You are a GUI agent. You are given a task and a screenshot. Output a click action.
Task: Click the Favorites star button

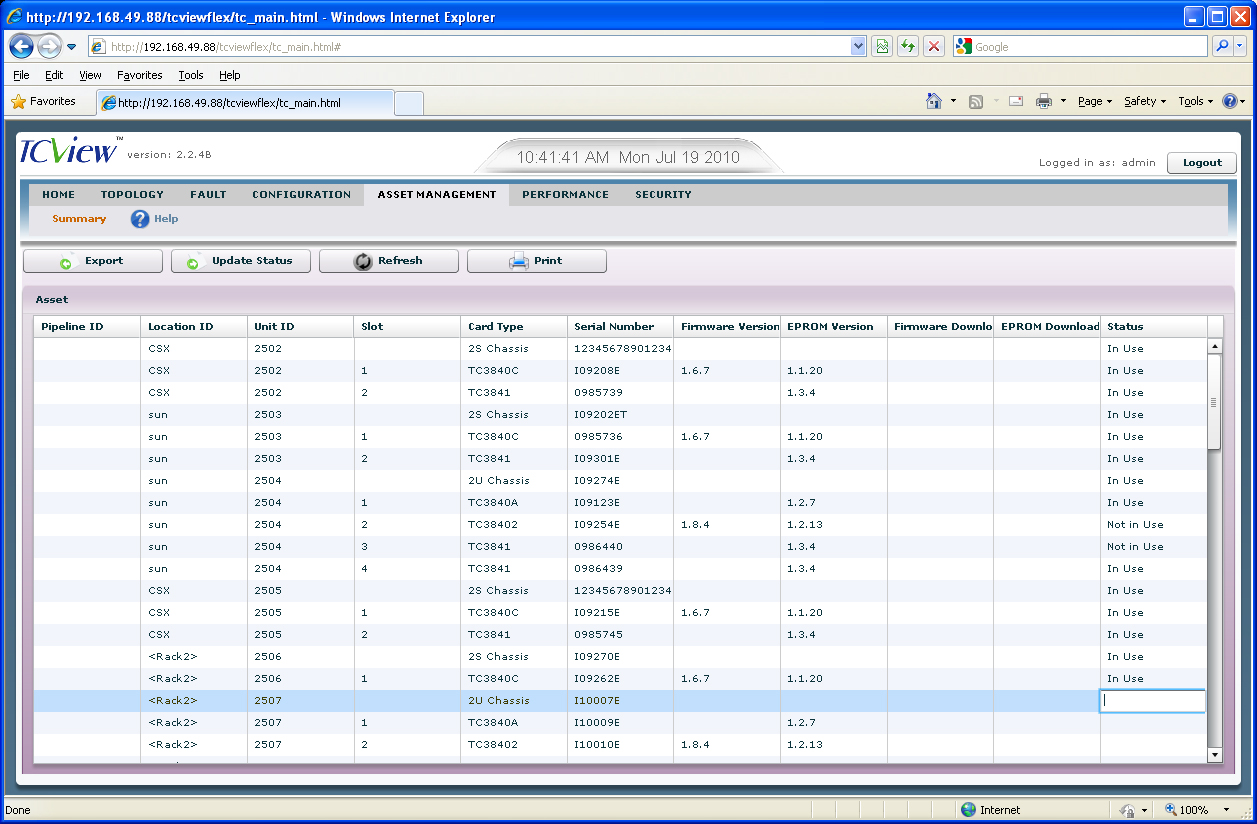point(44,101)
